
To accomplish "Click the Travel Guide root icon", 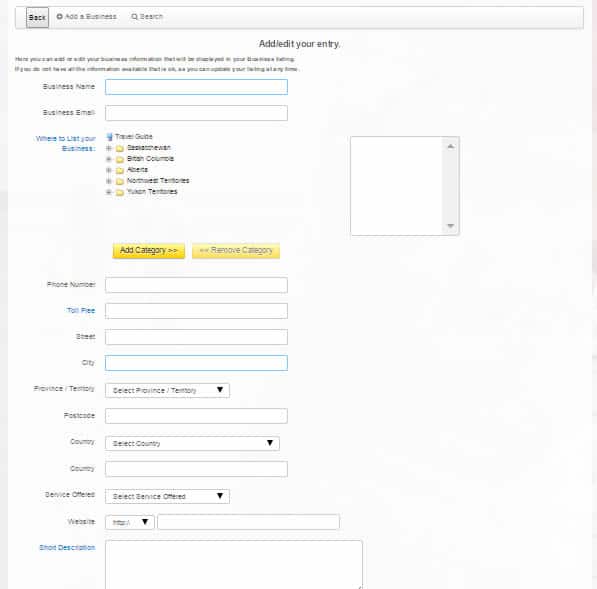I will tap(110, 137).
